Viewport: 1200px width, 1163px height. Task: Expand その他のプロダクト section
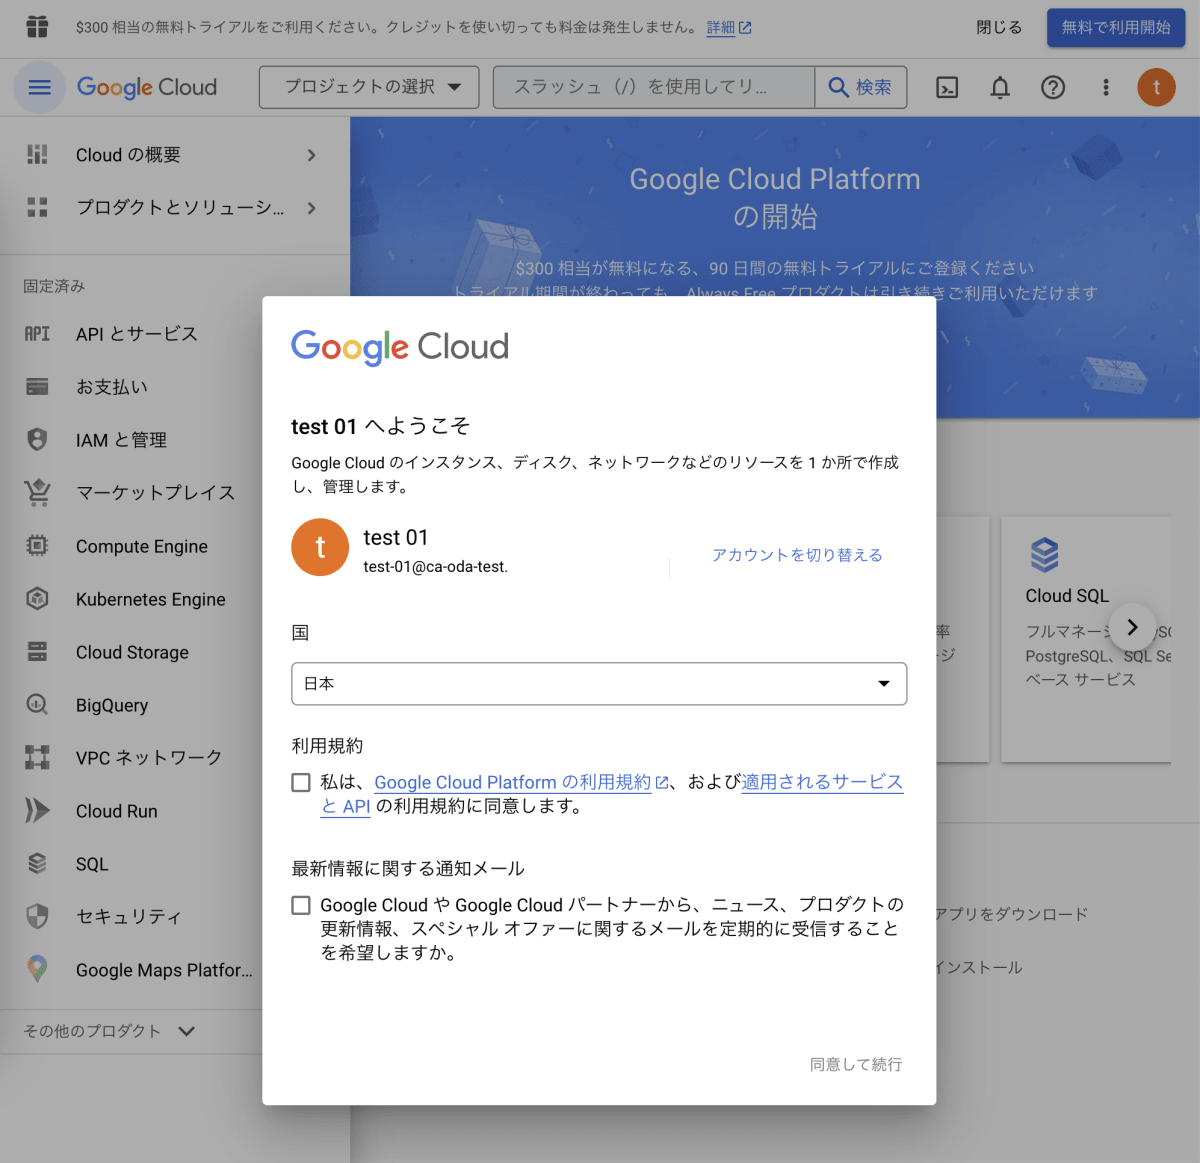coord(109,1031)
